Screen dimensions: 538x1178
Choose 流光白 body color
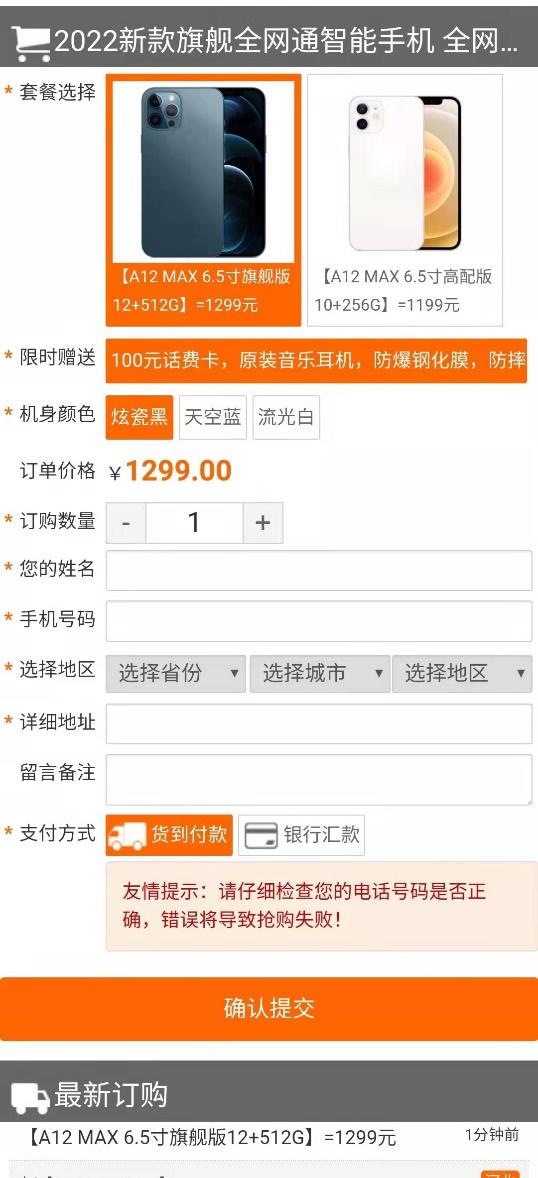pyautogui.click(x=286, y=417)
